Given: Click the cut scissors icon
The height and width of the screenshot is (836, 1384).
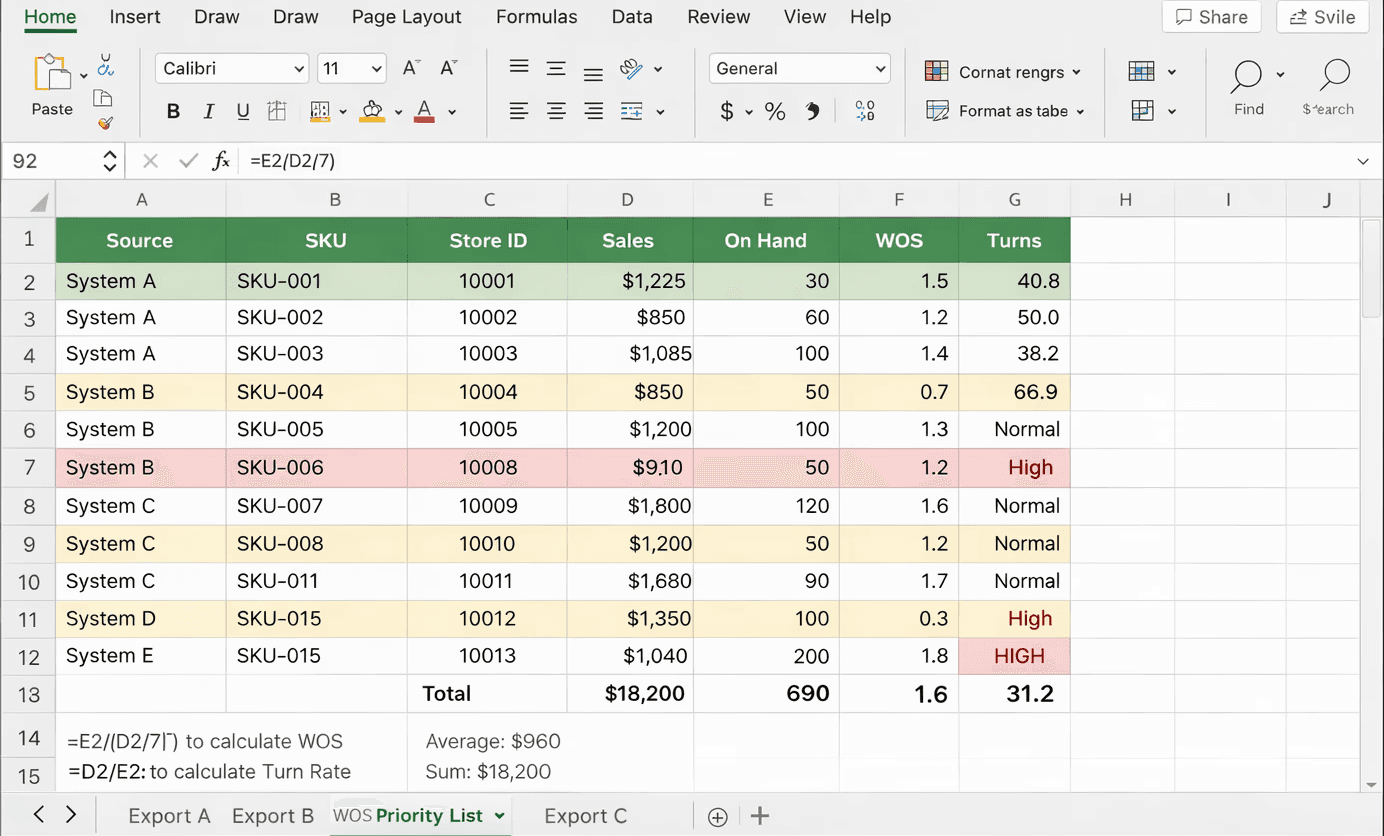Looking at the screenshot, I should click(x=105, y=66).
